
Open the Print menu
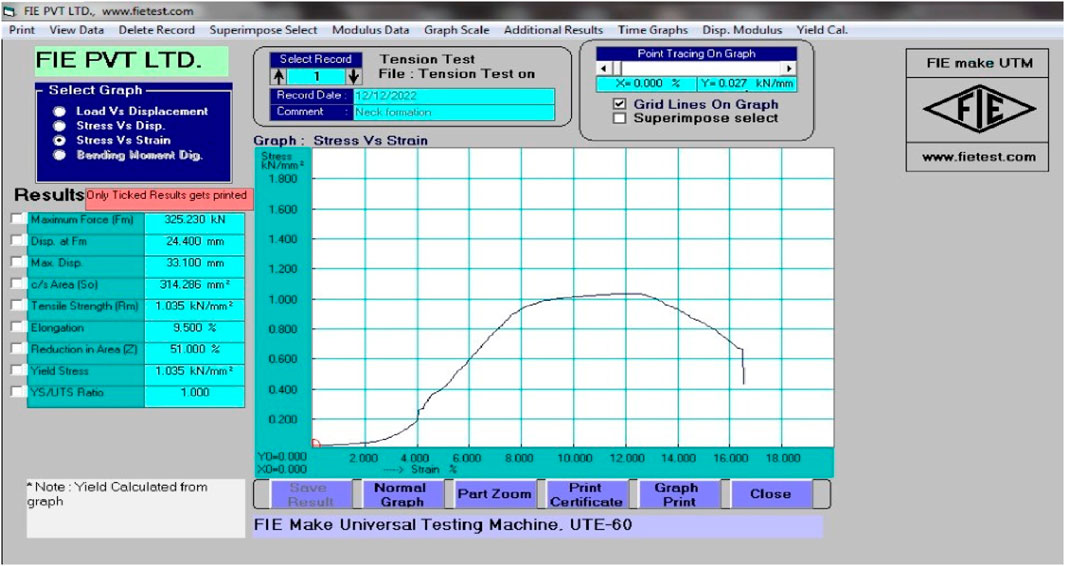click(x=22, y=30)
